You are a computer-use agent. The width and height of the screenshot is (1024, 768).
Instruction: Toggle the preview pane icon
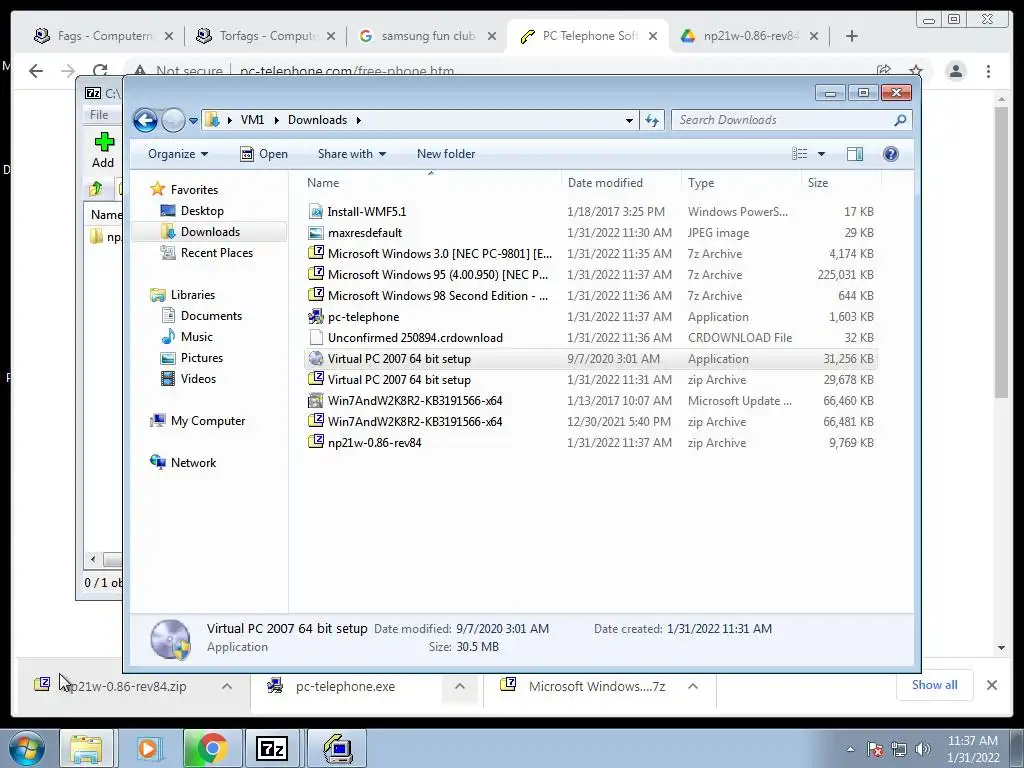tap(854, 154)
